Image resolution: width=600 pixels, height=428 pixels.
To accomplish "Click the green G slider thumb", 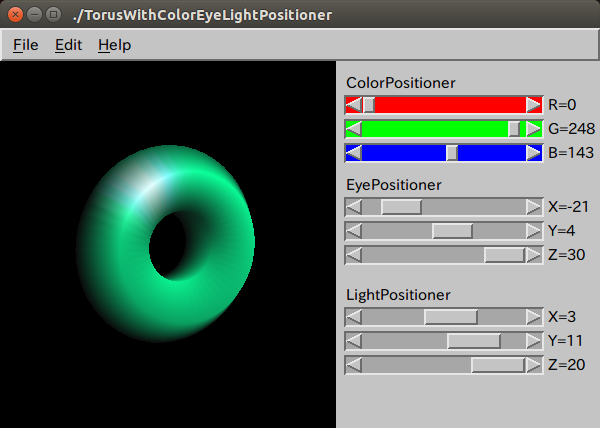I will point(514,129).
